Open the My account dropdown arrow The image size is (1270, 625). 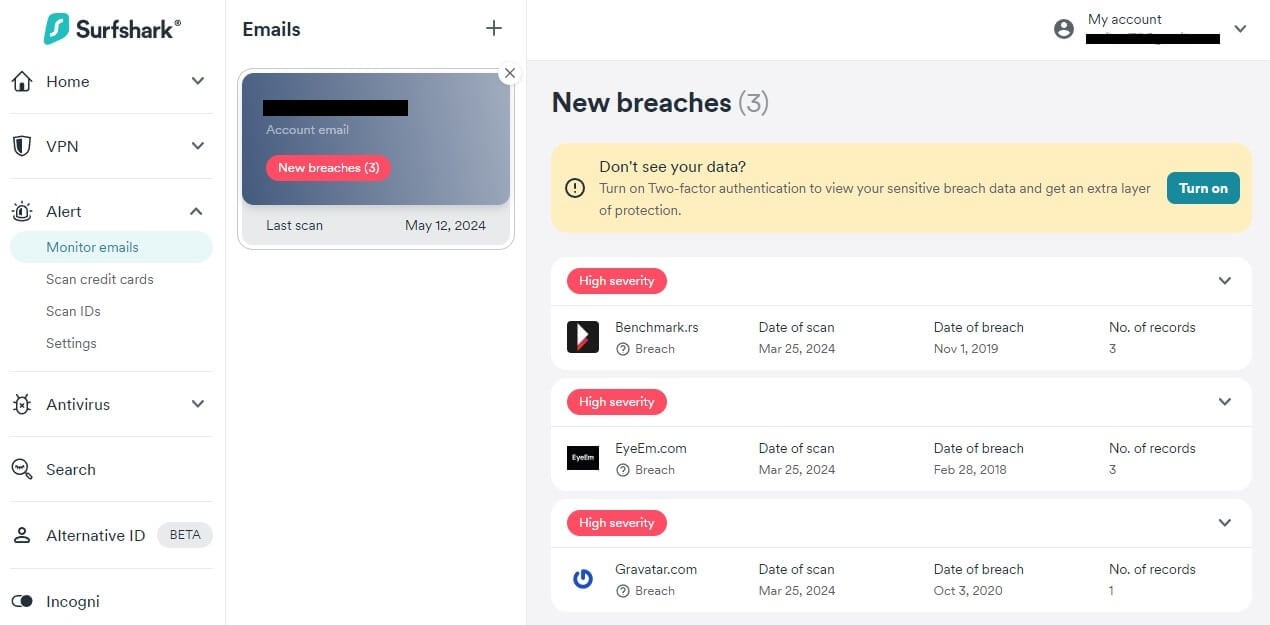coord(1241,29)
